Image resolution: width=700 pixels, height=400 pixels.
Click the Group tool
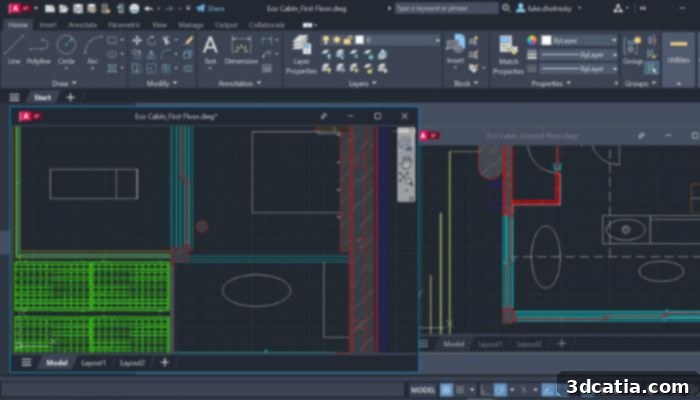tap(633, 50)
